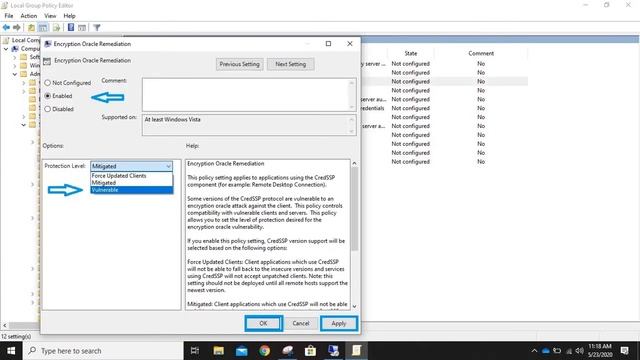
Task: Launch File Explorer from the taskbar
Action: pos(218,351)
